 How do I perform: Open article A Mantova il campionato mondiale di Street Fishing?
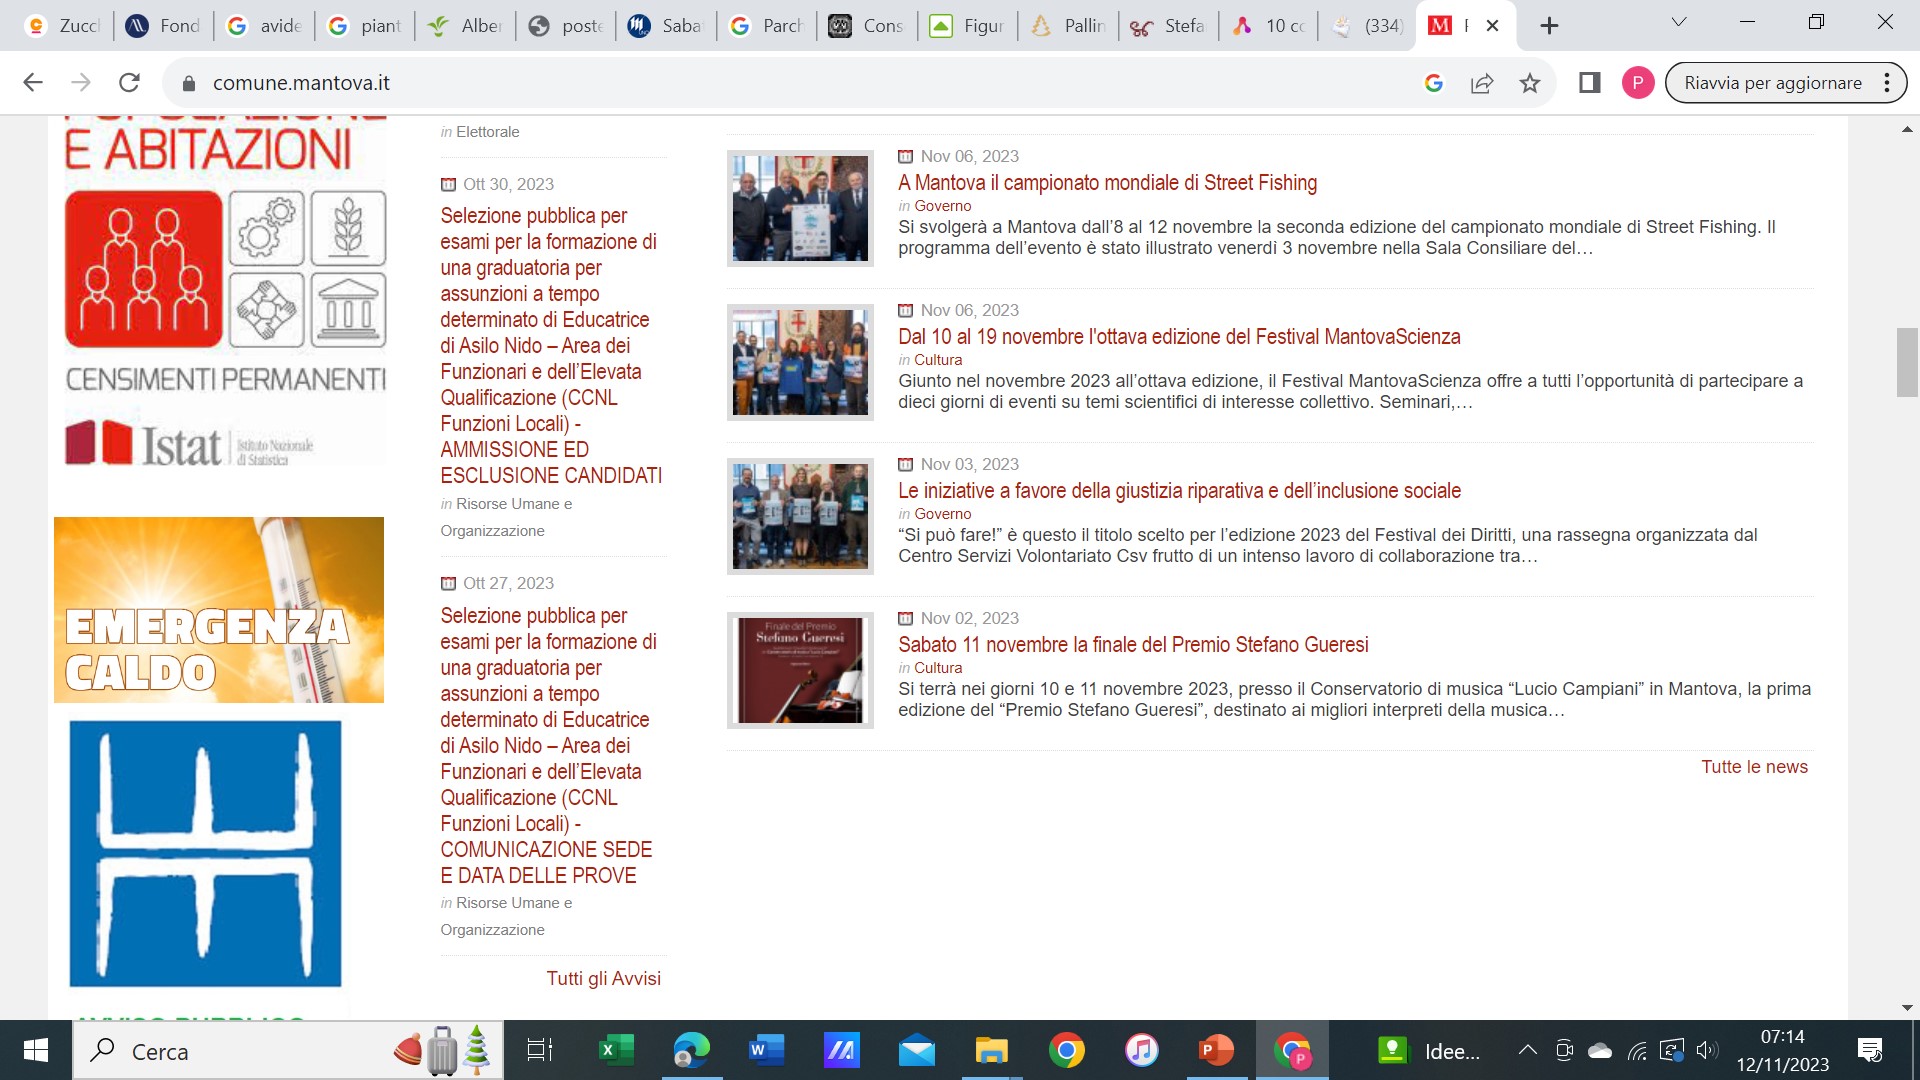1107,183
